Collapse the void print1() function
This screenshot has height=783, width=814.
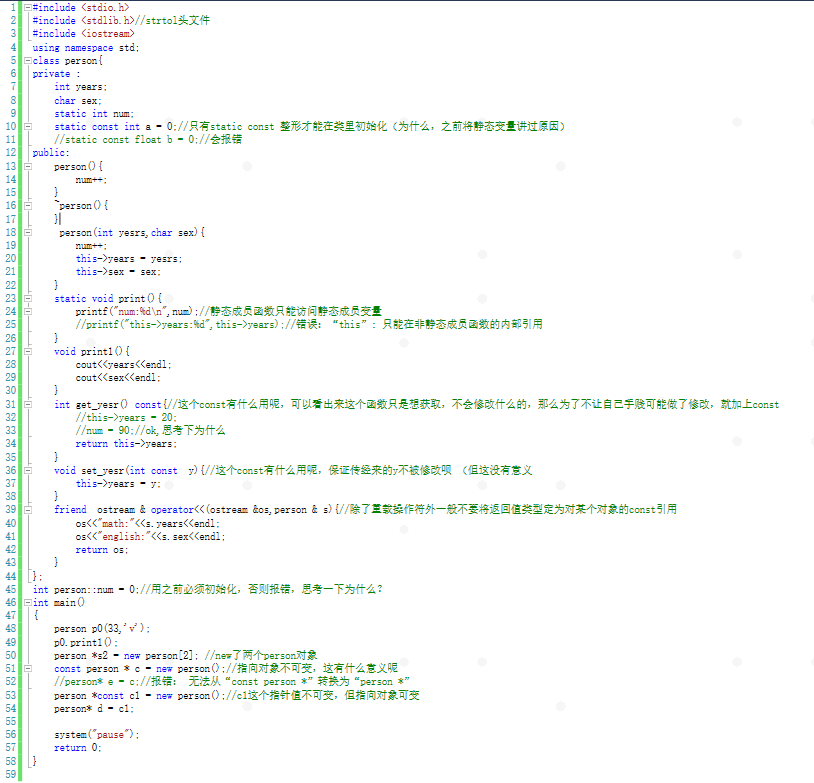[x=28, y=351]
